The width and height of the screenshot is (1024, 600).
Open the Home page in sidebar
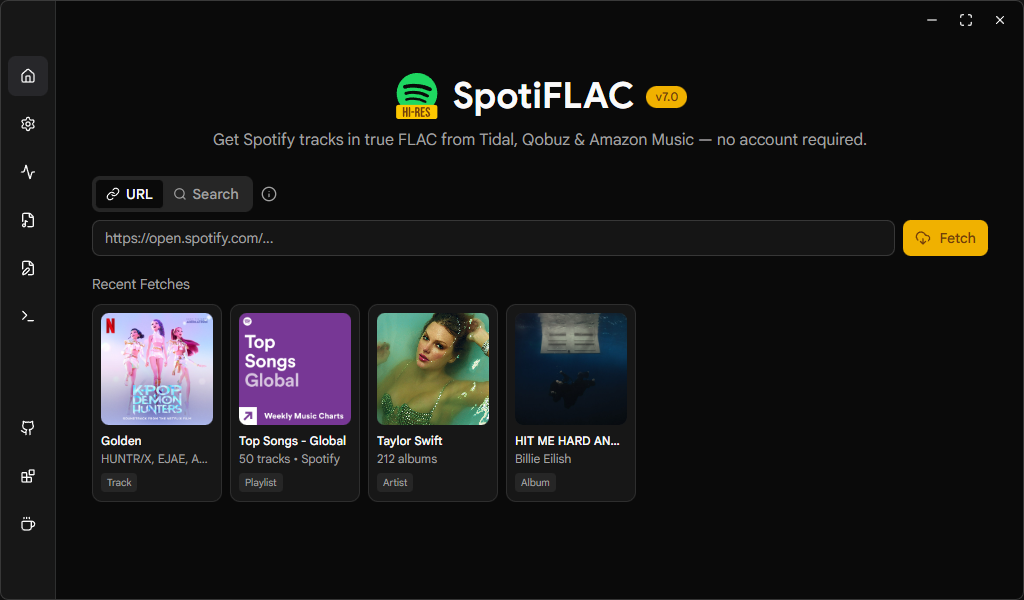pos(28,76)
